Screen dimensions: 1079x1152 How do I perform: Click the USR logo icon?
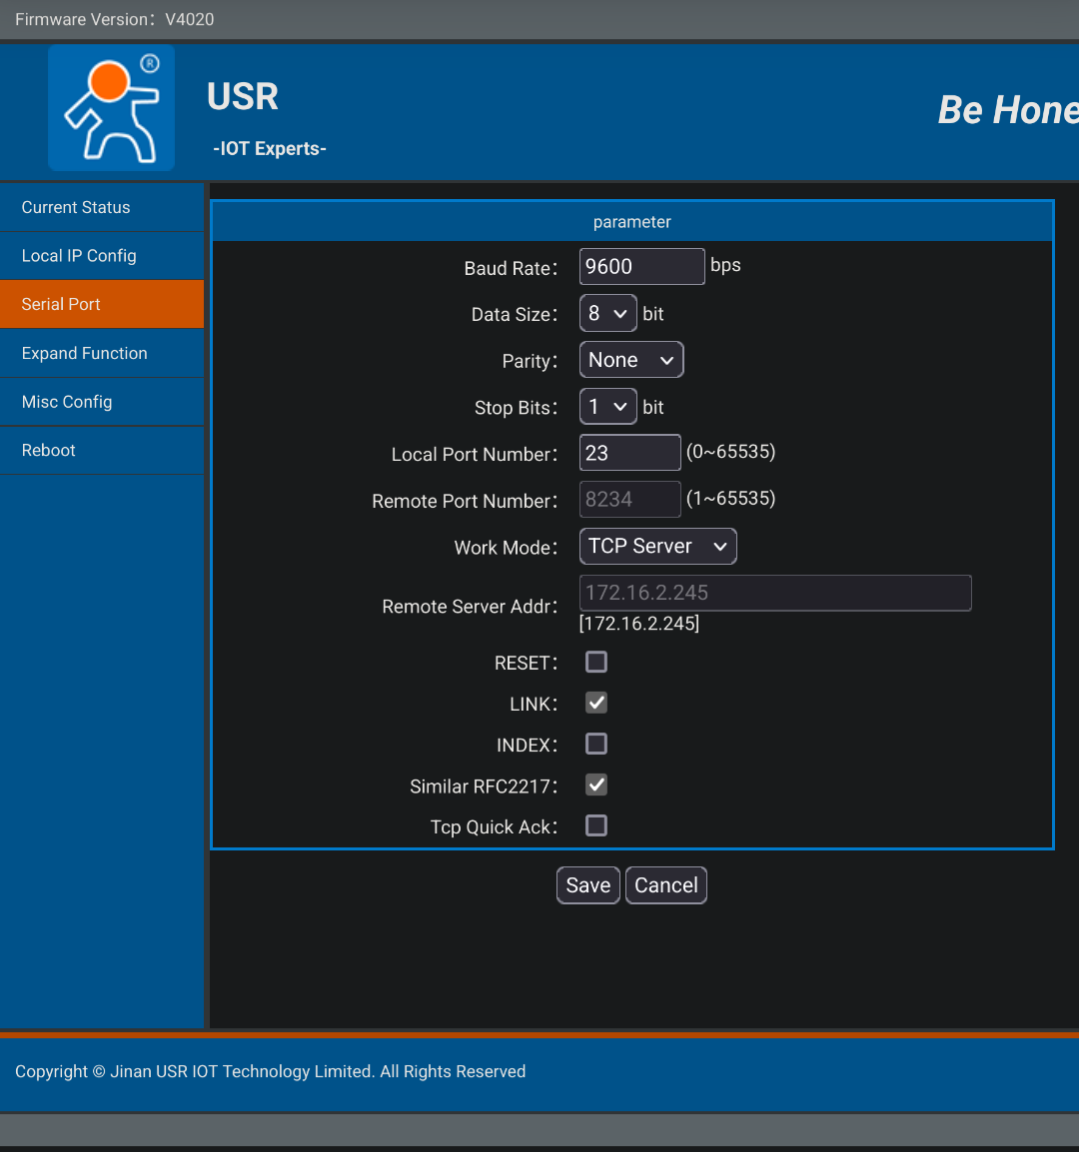111,108
